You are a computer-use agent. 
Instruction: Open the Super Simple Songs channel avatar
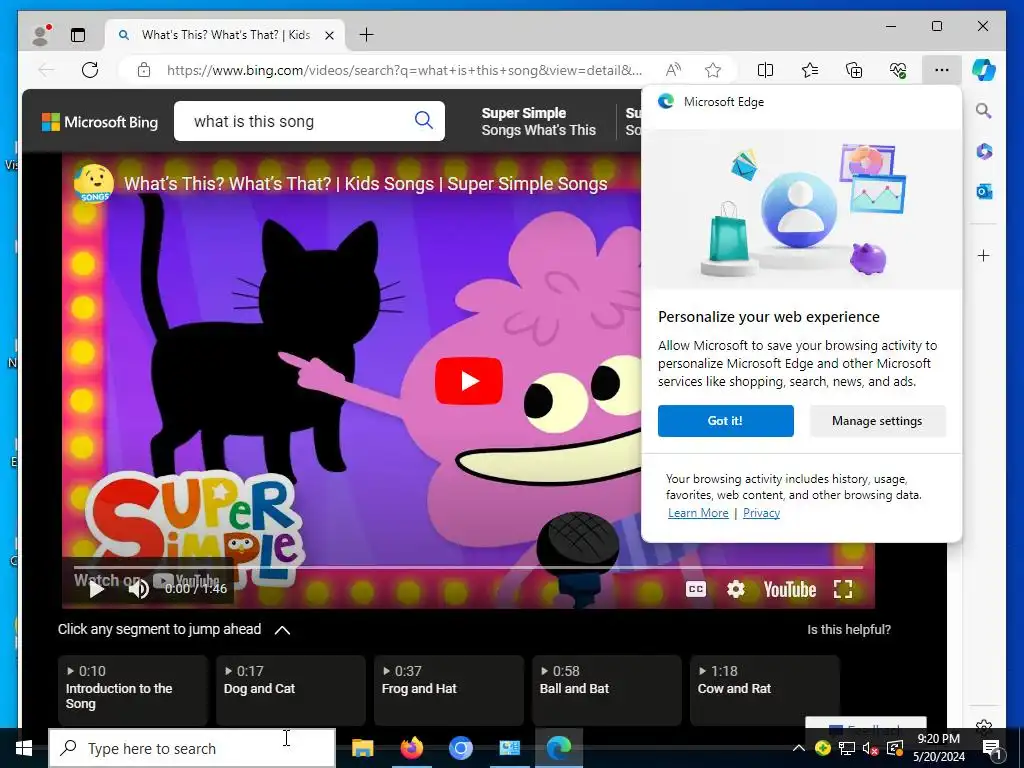[94, 184]
